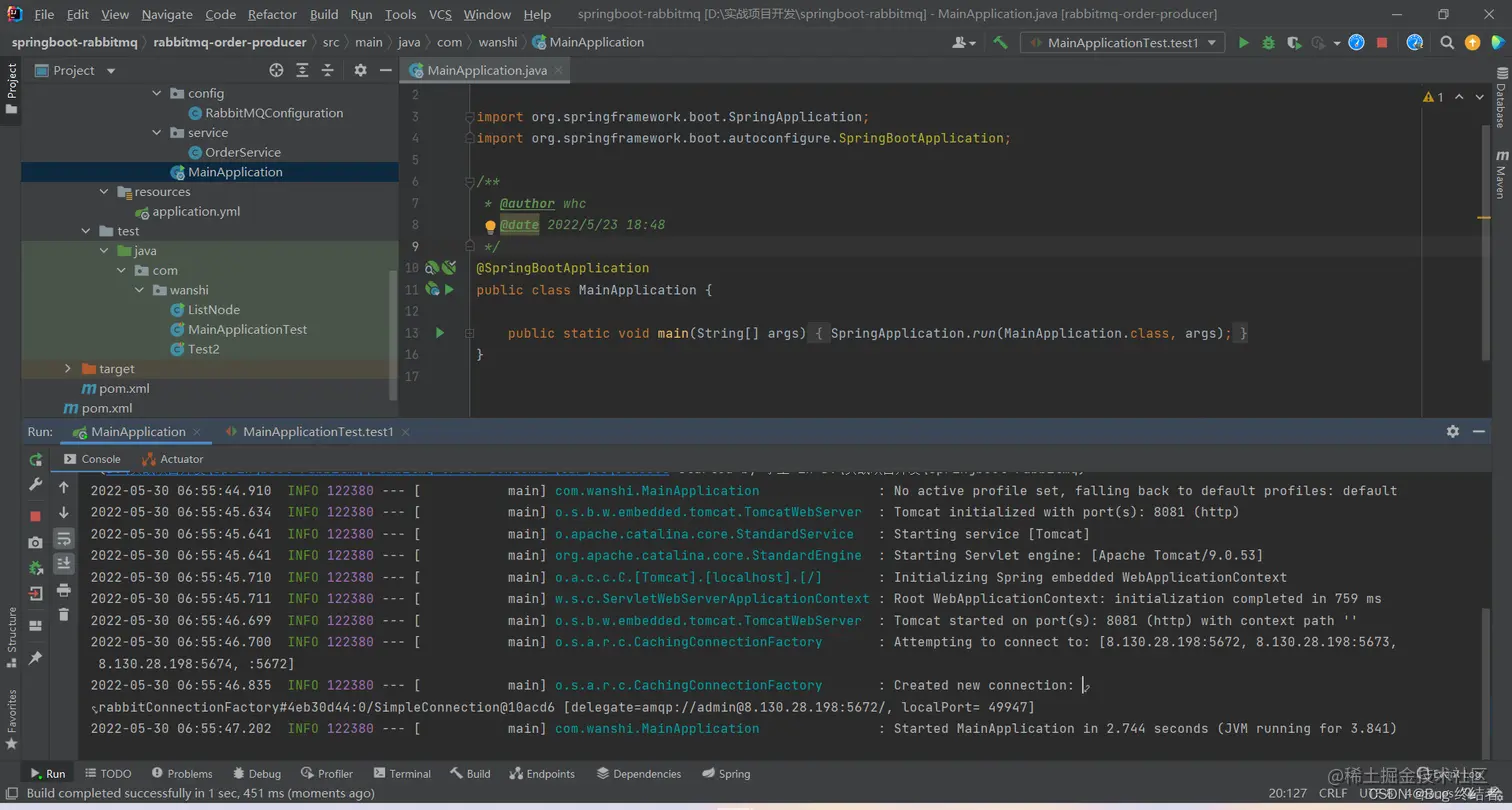Click the rabbitmq-order-producer breadcrumb

click(x=229, y=42)
